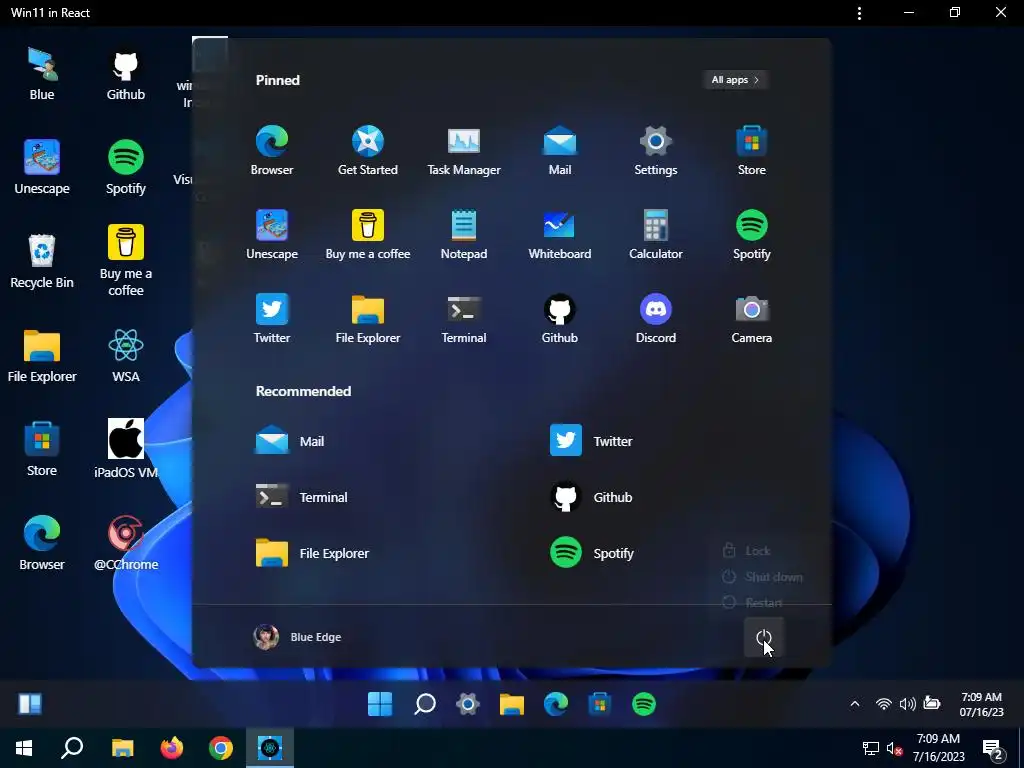This screenshot has height=768, width=1024.
Task: Open recommended Twitter item
Action: 591,441
